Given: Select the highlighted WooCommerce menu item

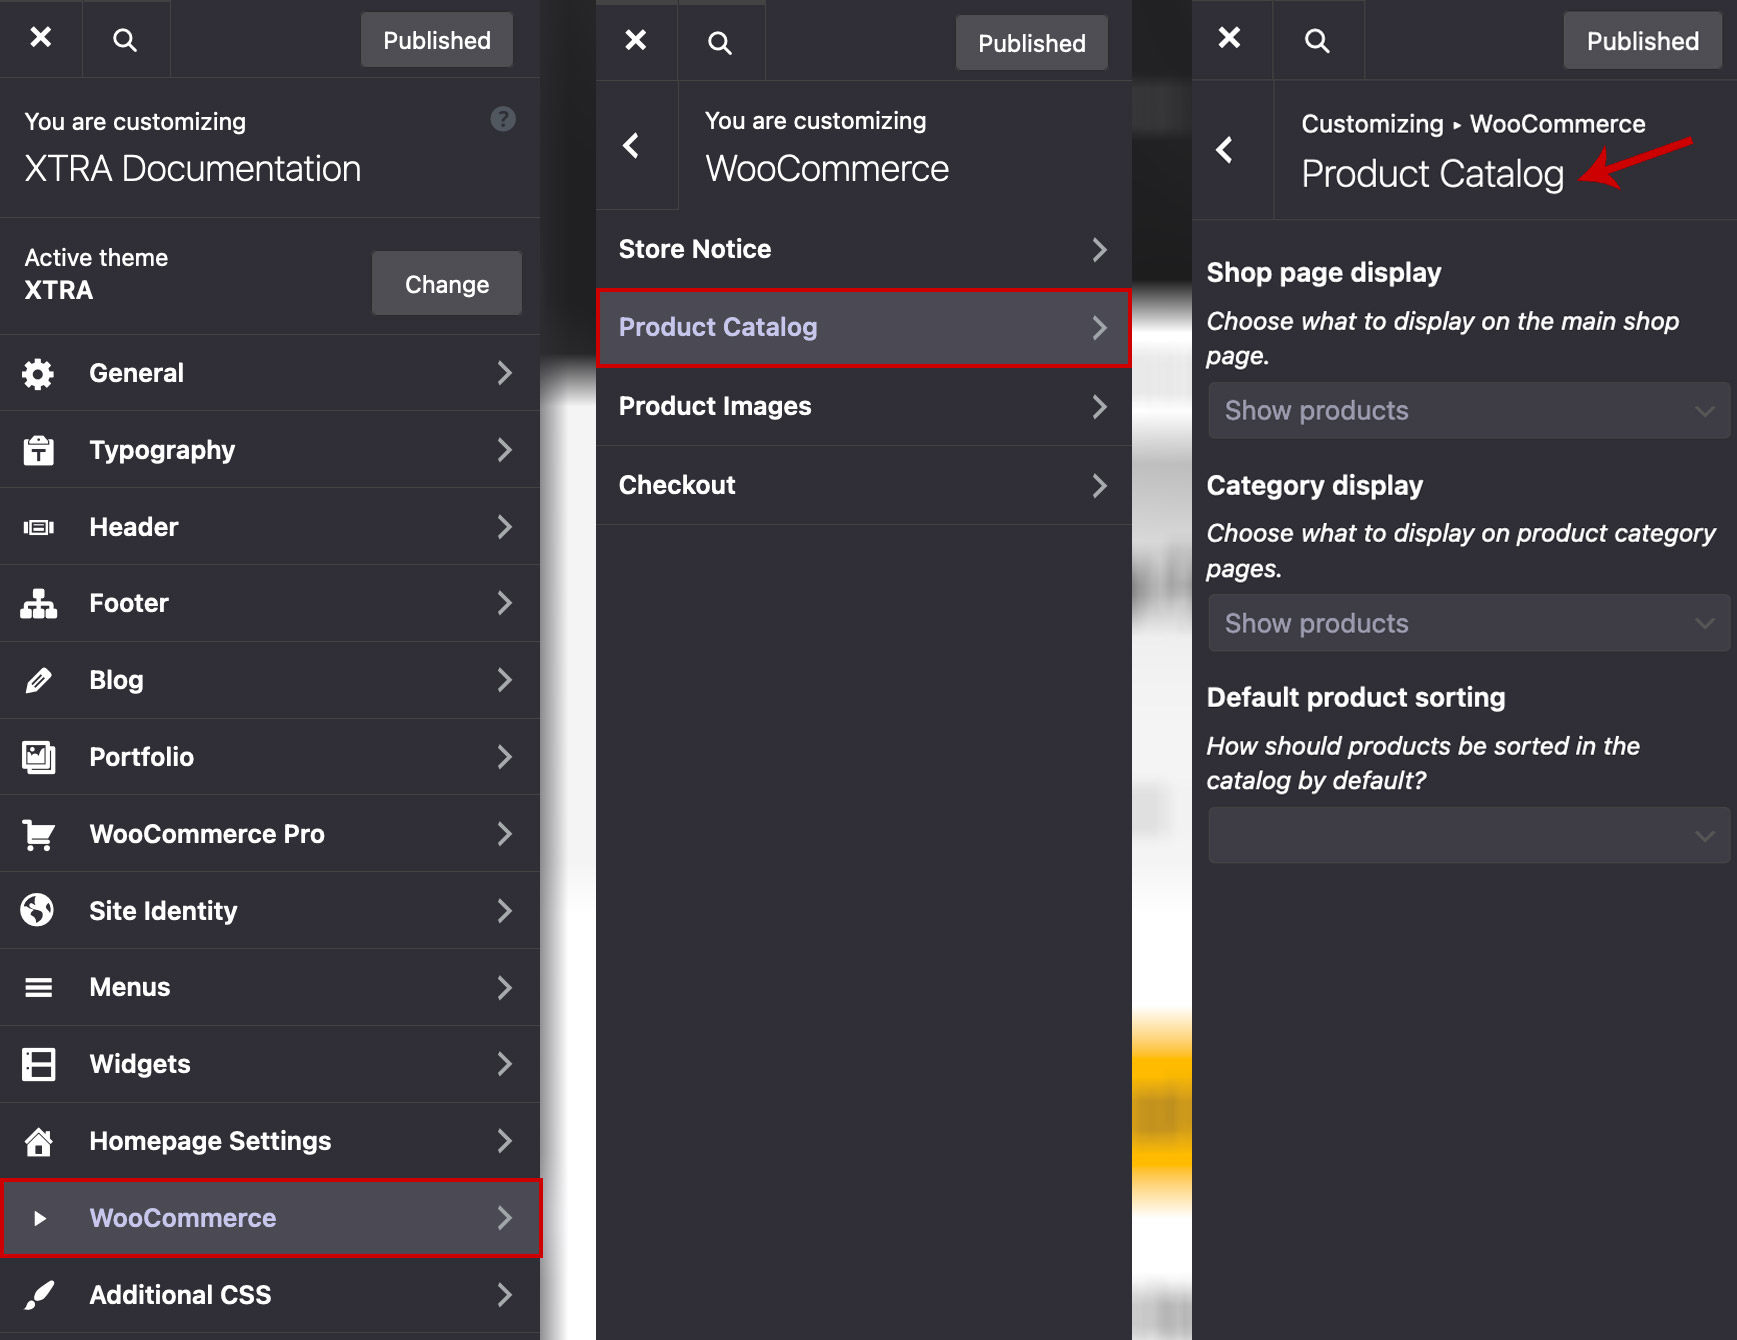Looking at the screenshot, I should [x=270, y=1218].
